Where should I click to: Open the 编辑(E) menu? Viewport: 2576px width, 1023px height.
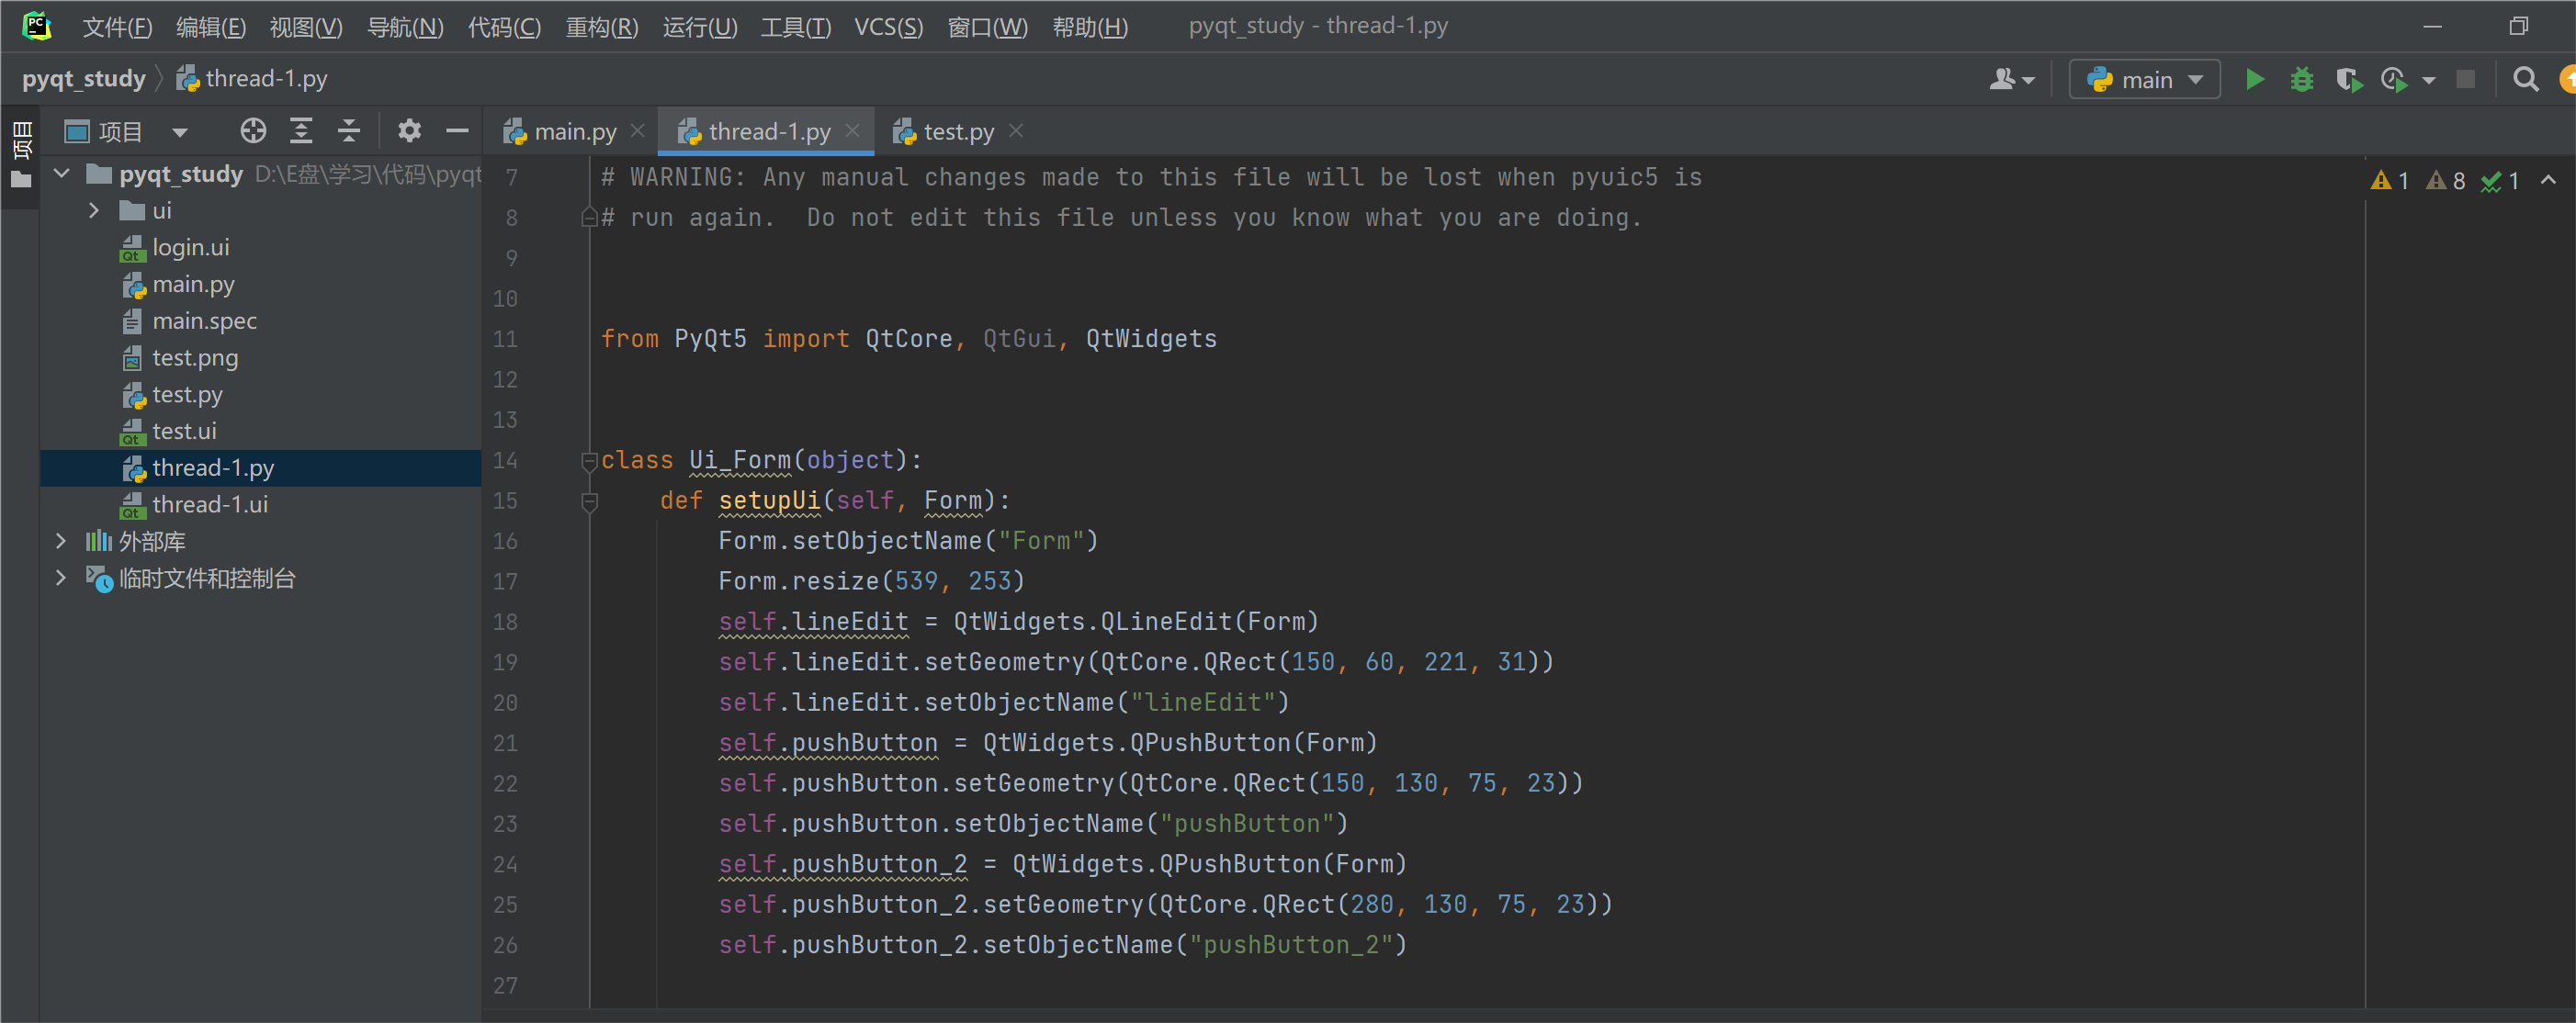tap(211, 27)
